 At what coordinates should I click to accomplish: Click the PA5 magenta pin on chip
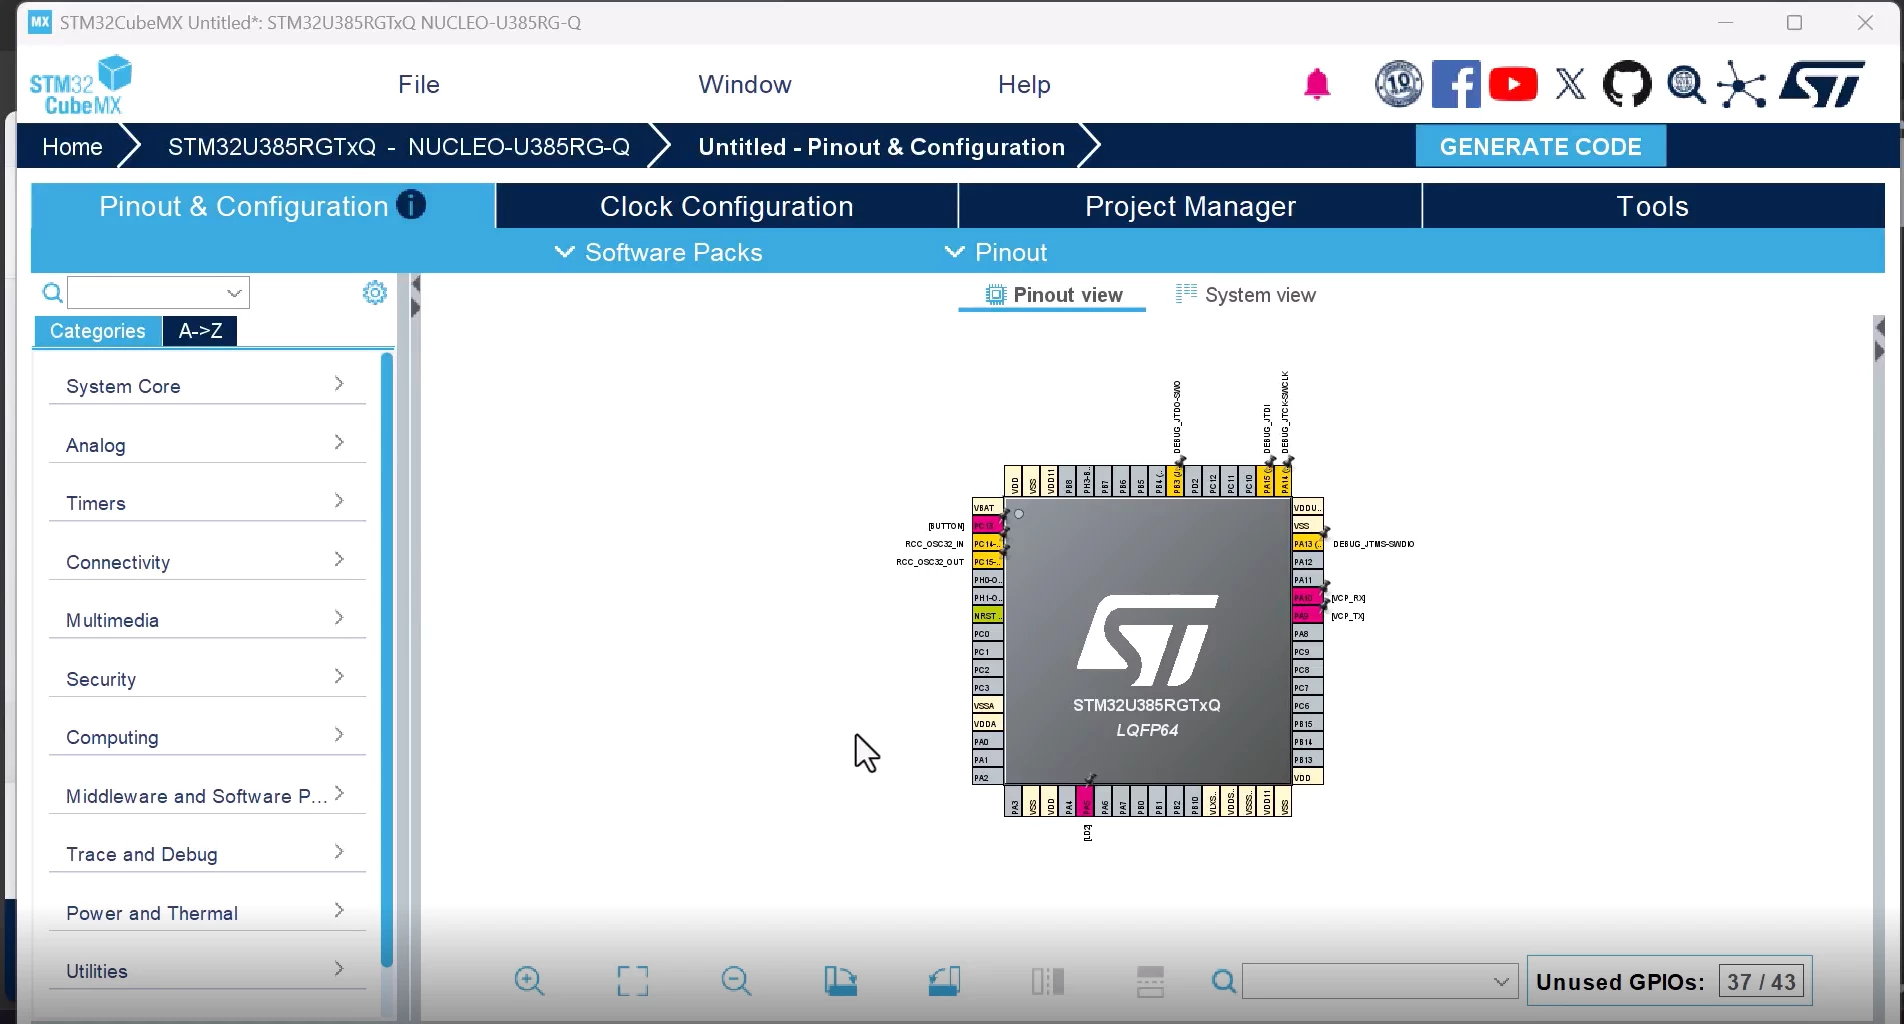(x=1086, y=801)
